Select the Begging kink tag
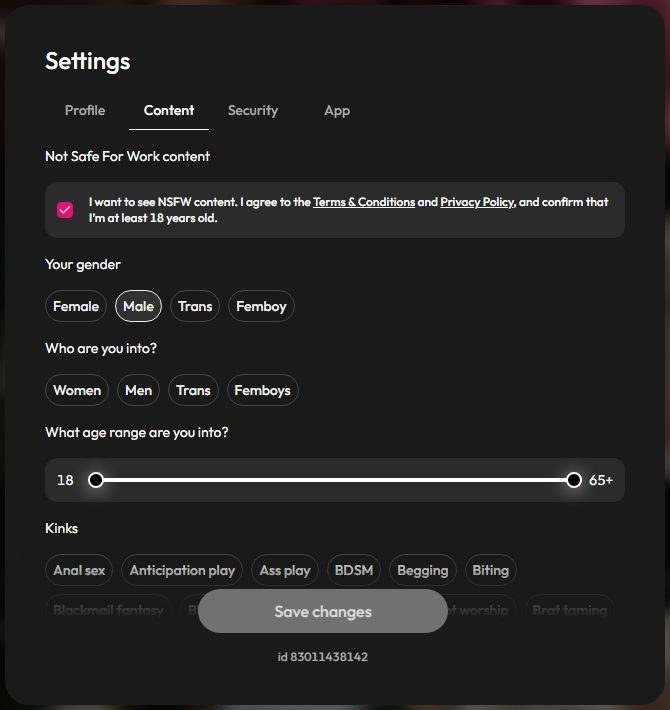 [x=423, y=570]
